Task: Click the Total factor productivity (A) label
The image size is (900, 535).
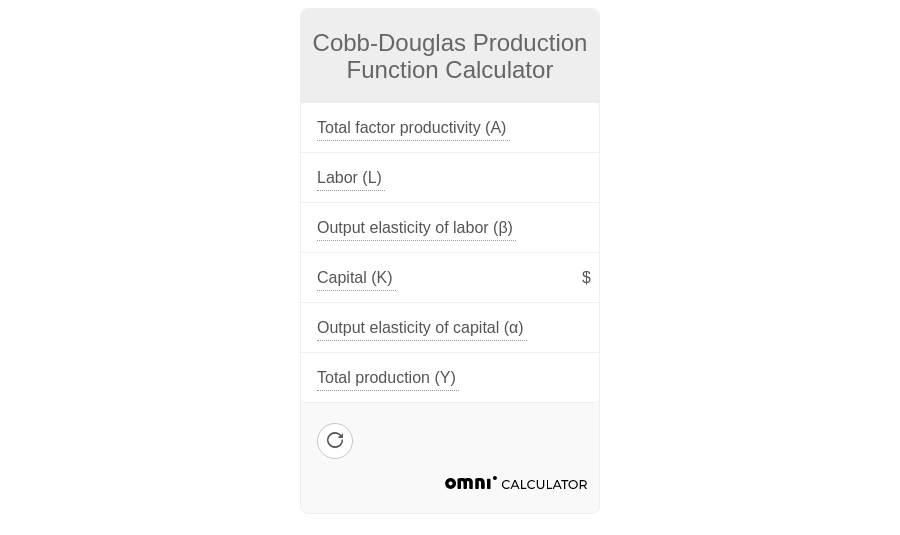Action: point(411,128)
